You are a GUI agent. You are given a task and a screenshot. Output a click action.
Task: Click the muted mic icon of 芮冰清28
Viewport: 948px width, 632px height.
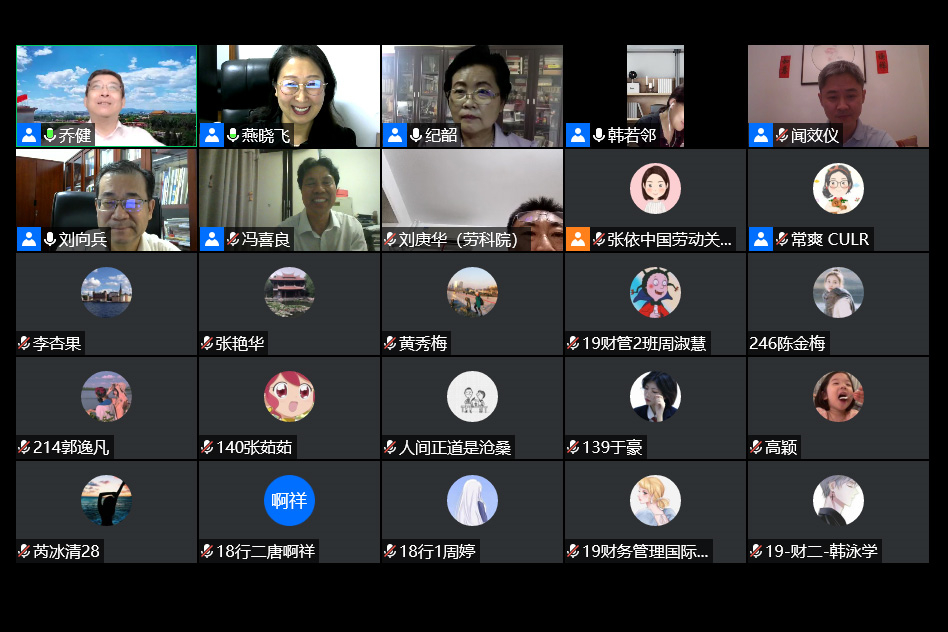(24, 552)
